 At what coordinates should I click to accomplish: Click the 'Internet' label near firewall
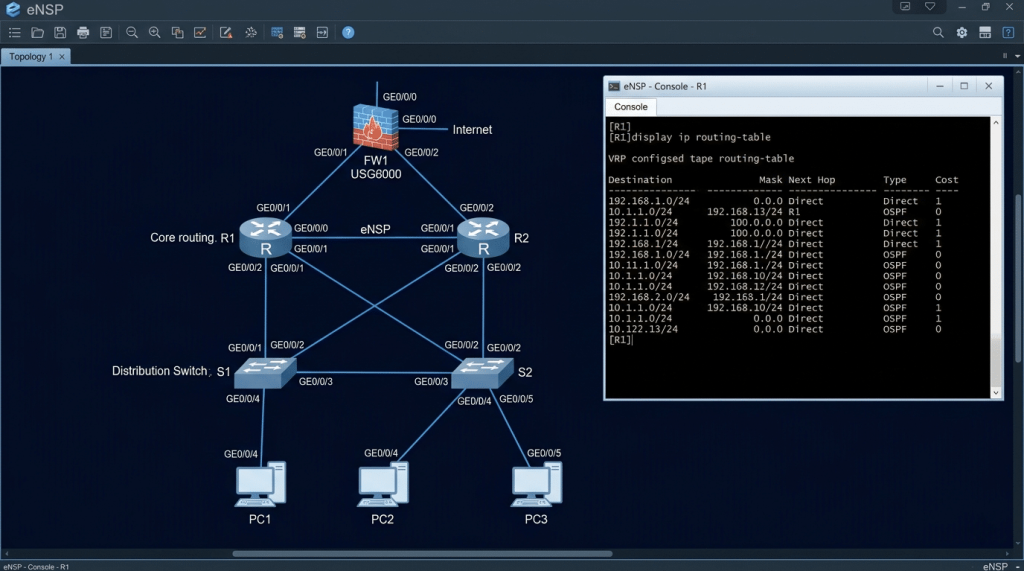tap(472, 130)
